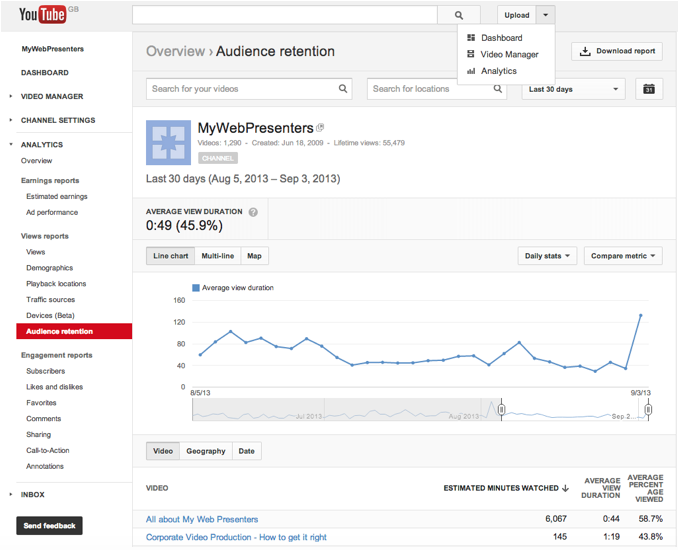Open Ad performance report

tap(52, 212)
